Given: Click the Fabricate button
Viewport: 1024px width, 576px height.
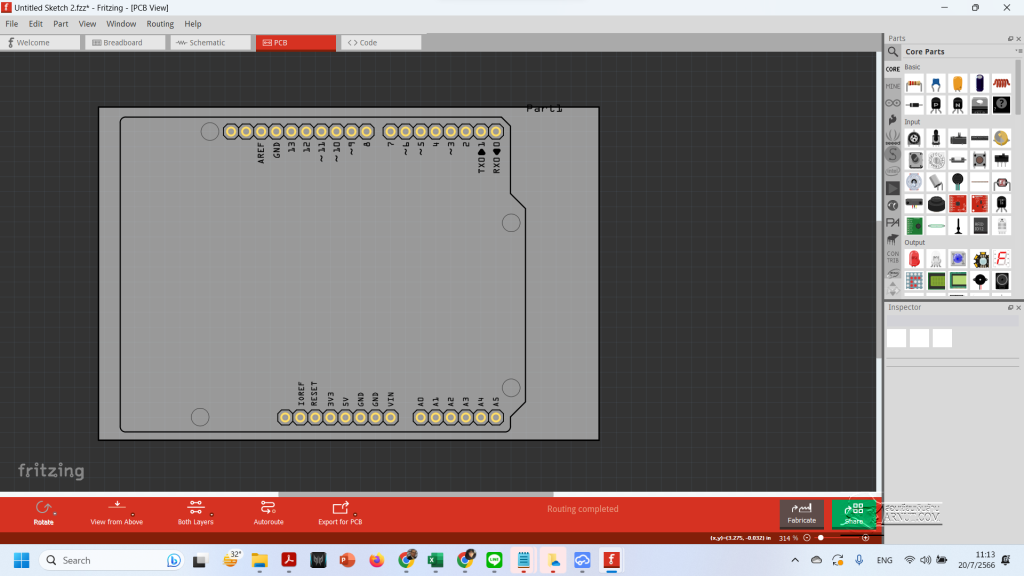Looking at the screenshot, I should point(802,513).
